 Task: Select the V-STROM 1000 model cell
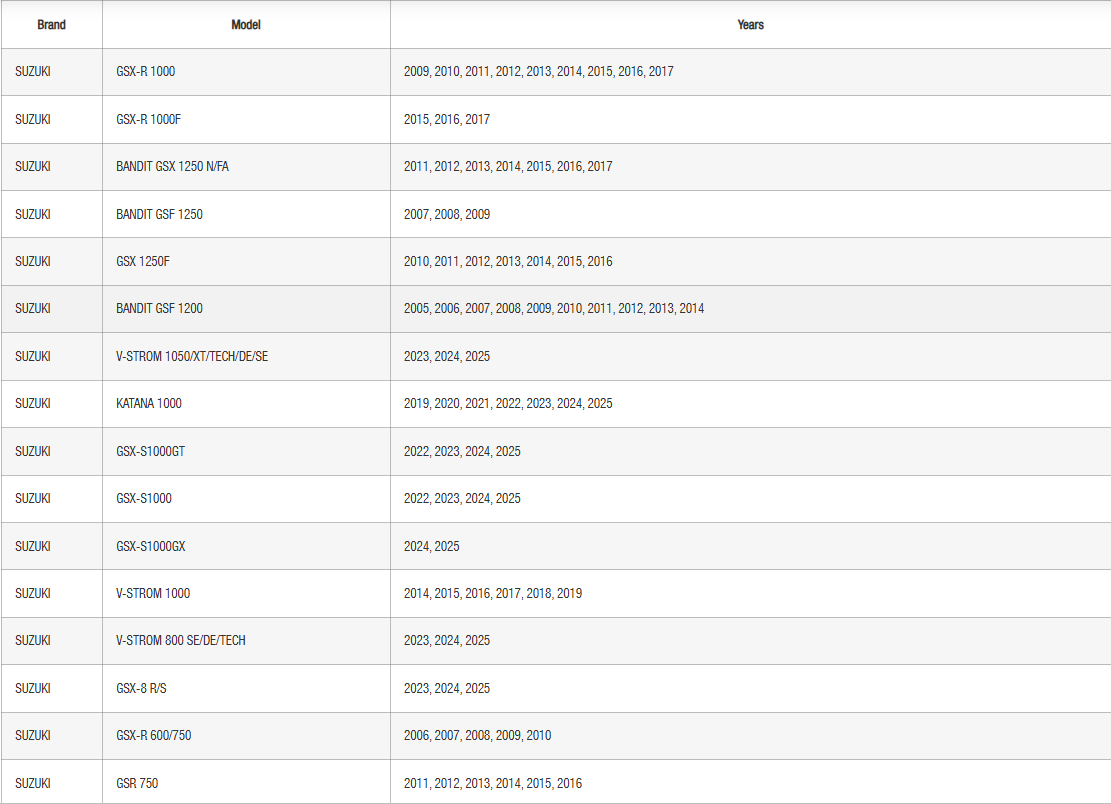point(153,593)
